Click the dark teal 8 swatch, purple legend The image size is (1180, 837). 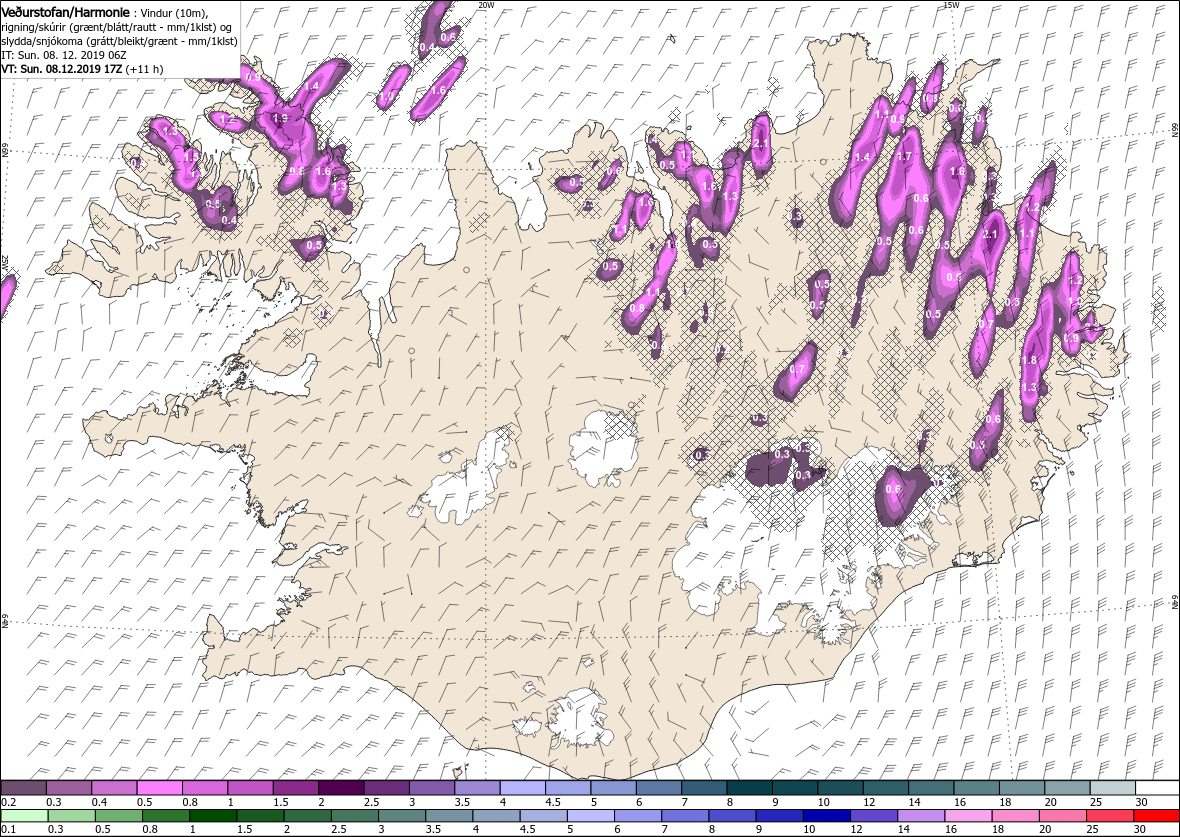point(749,788)
